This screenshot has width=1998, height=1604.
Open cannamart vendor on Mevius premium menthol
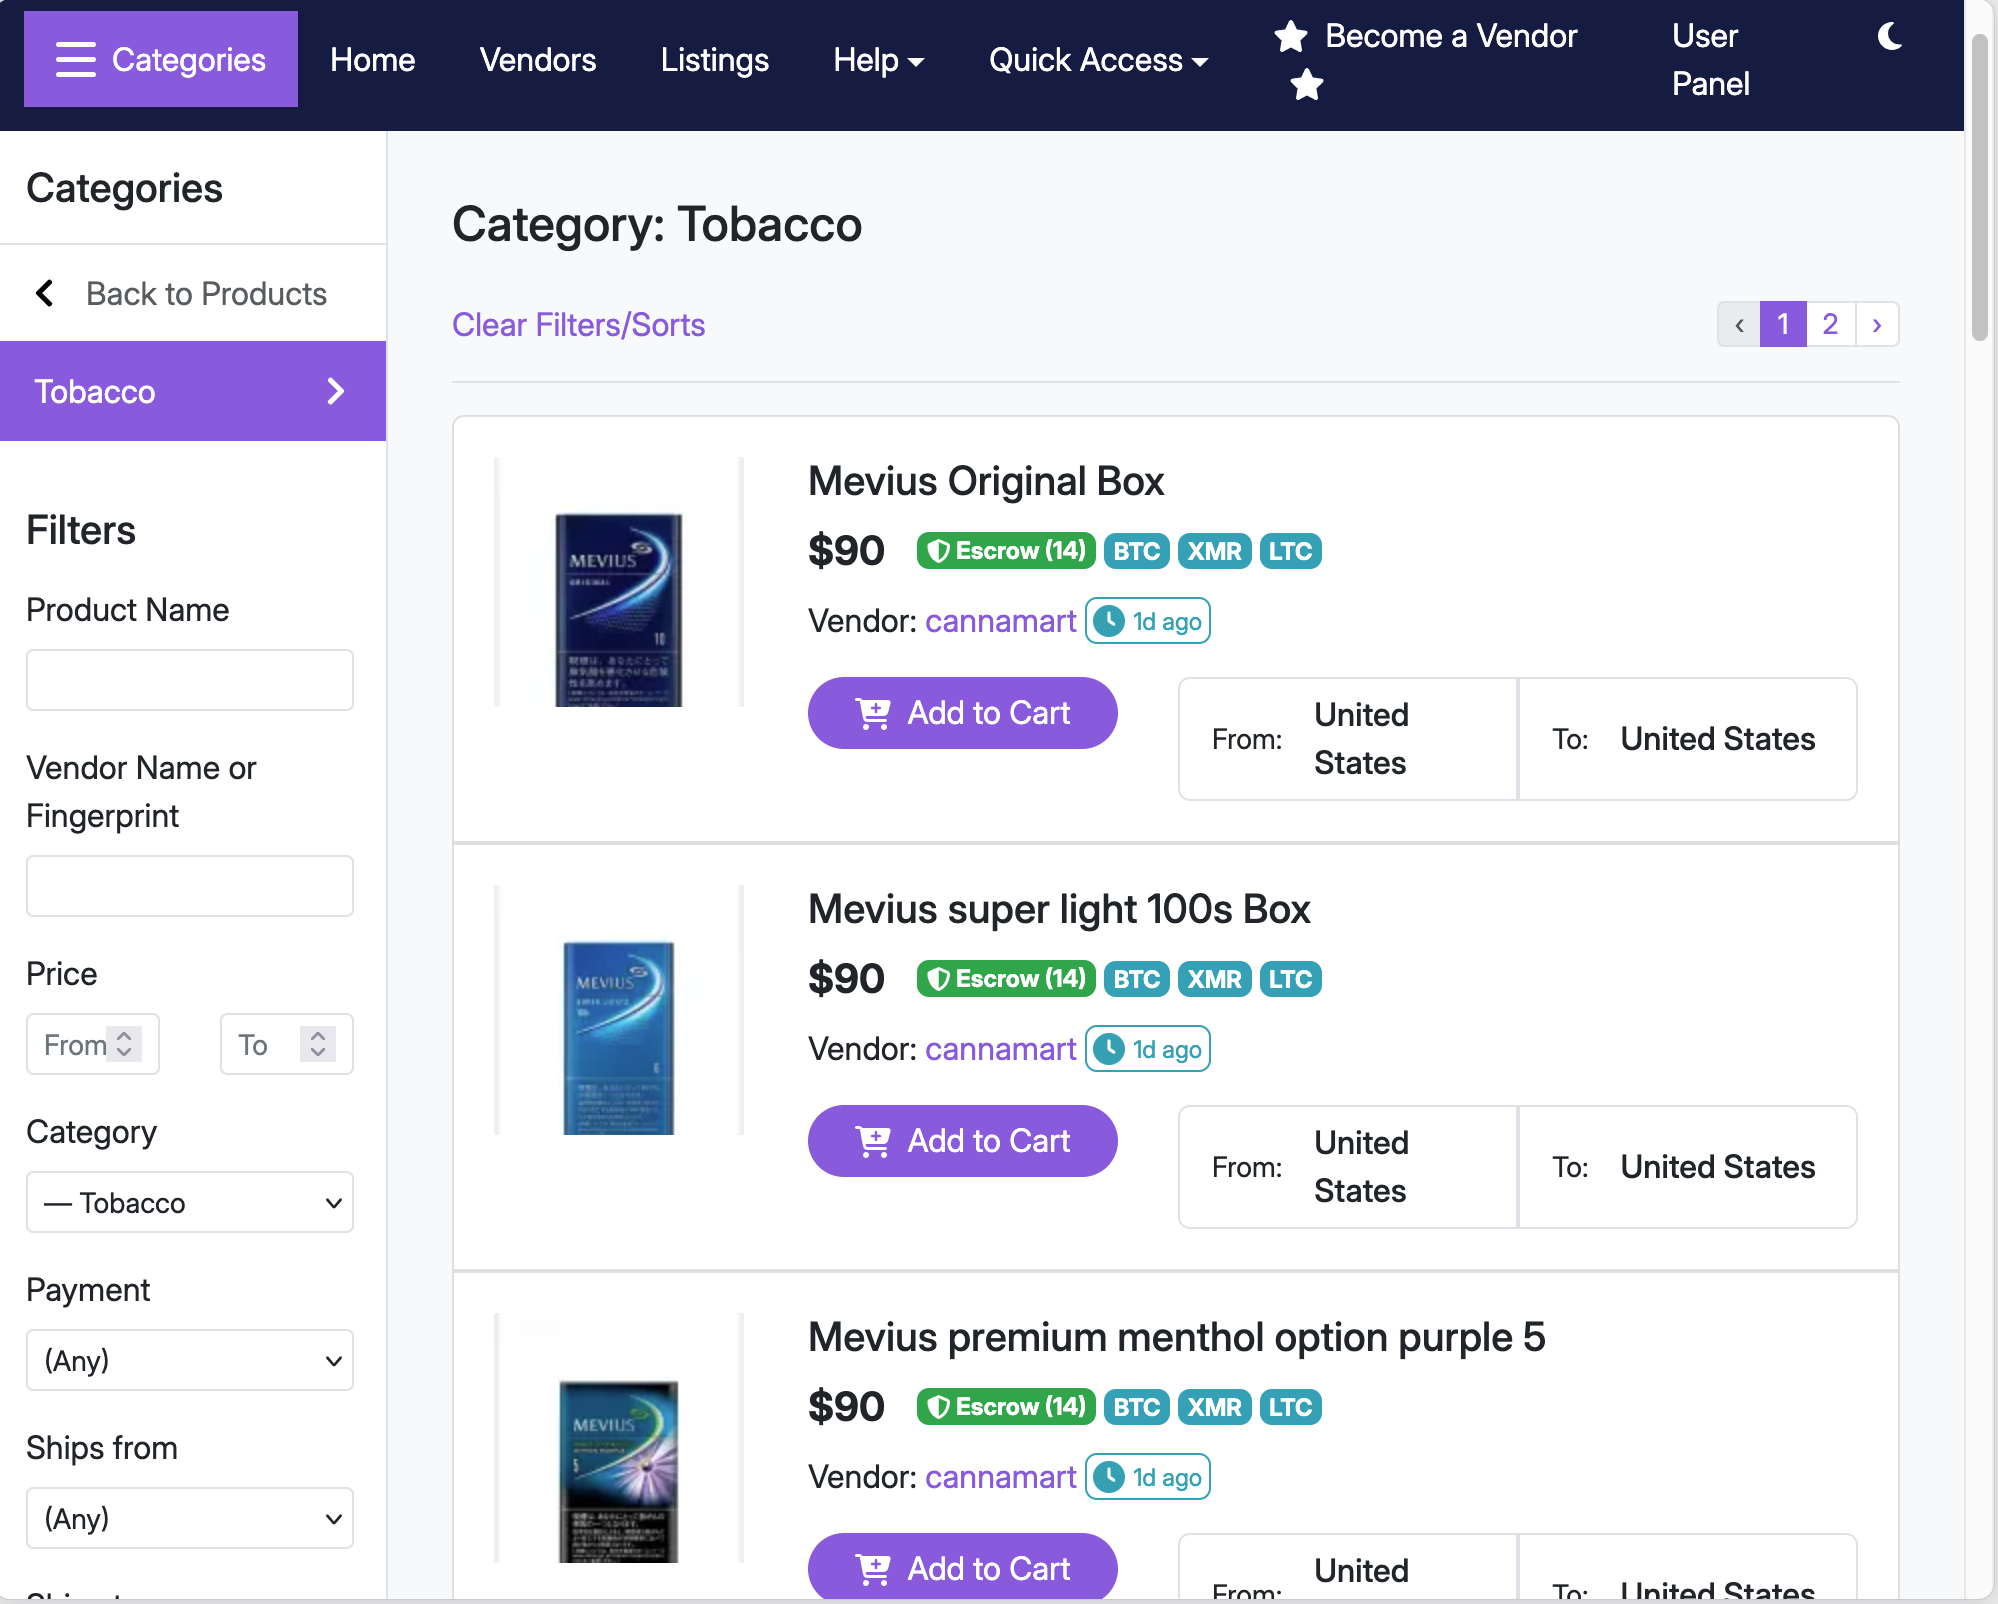1000,1477
